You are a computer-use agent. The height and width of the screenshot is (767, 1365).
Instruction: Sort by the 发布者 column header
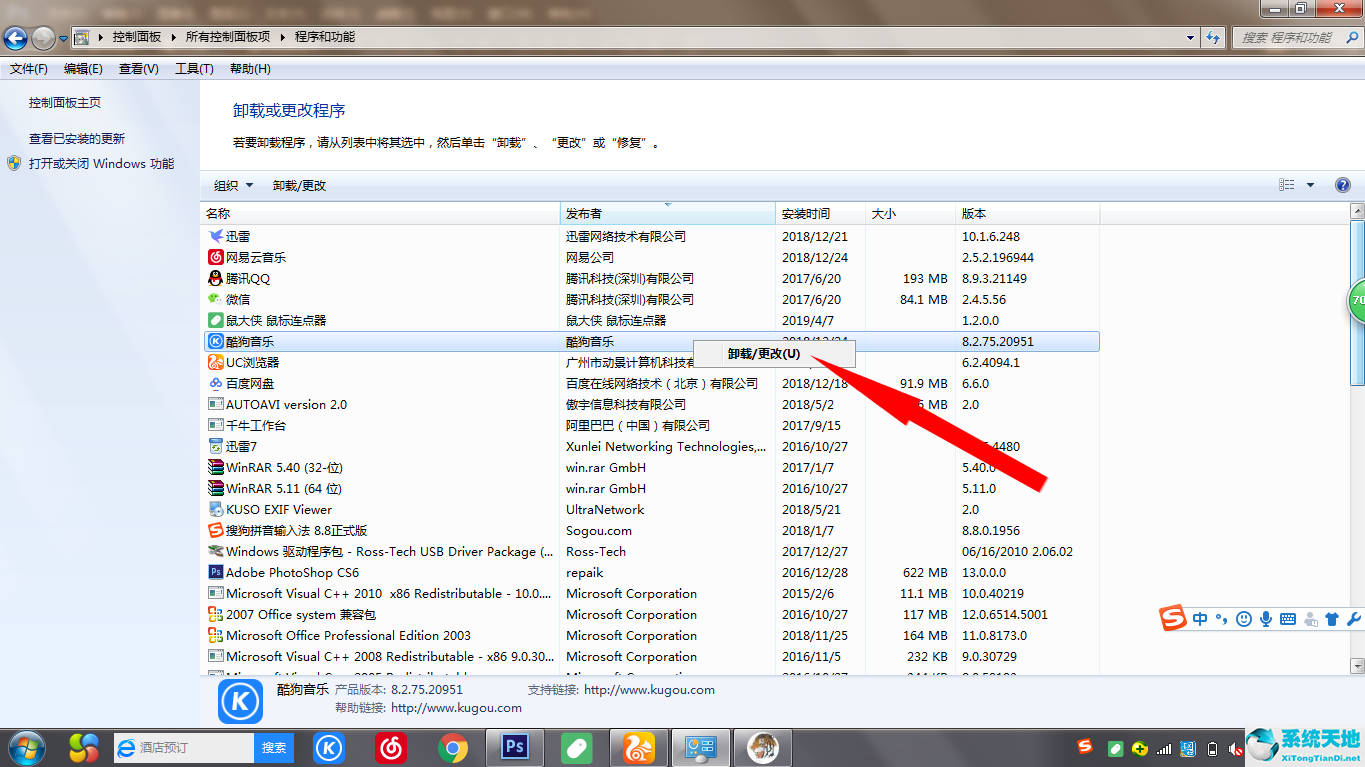(x=668, y=213)
